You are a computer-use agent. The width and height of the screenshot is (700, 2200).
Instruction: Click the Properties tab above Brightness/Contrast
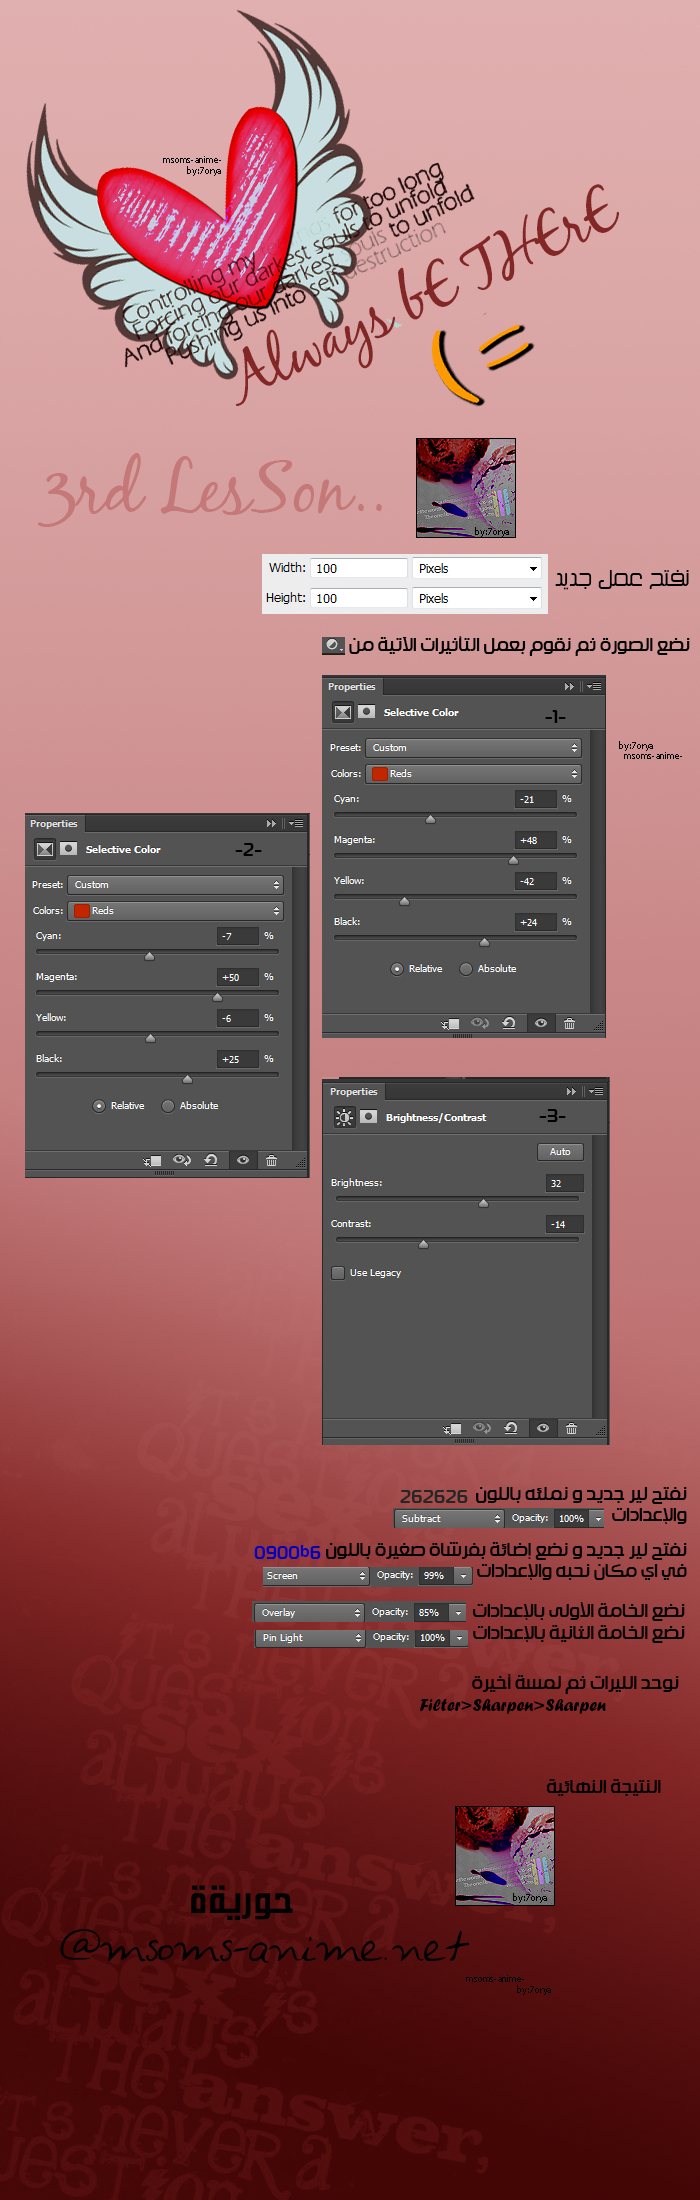[354, 1092]
